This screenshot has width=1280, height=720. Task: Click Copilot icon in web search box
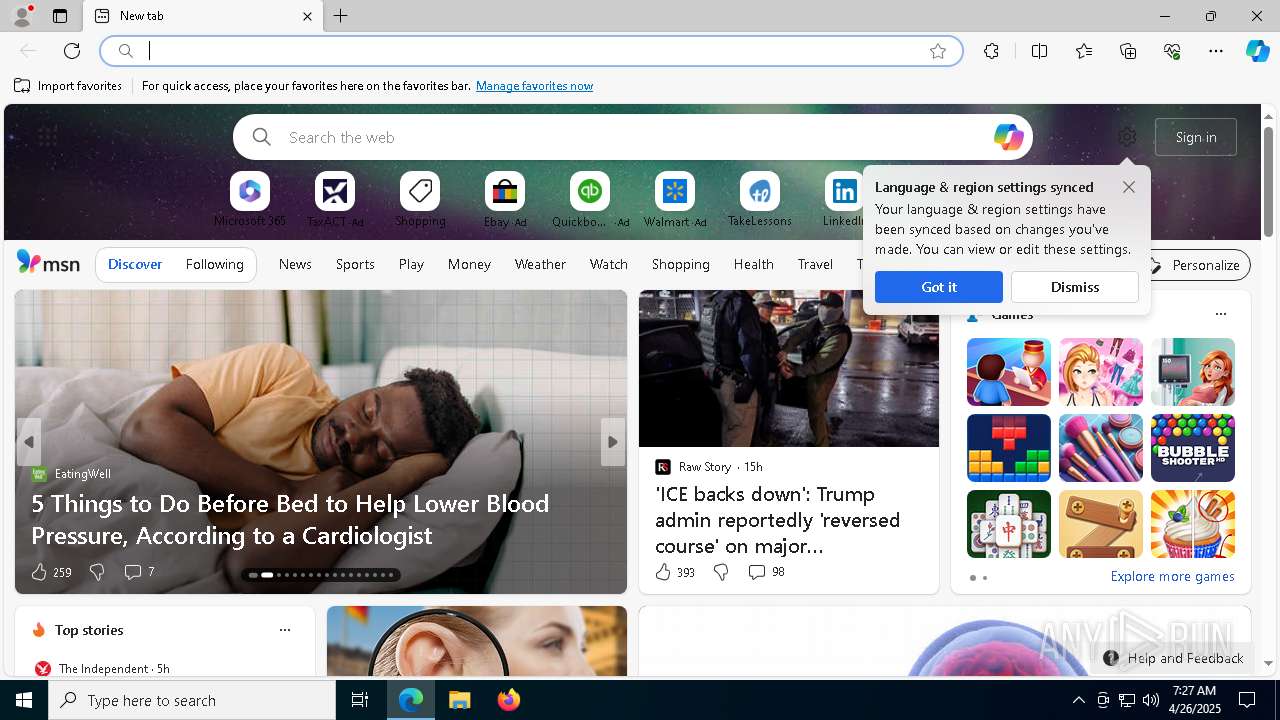tap(1008, 137)
